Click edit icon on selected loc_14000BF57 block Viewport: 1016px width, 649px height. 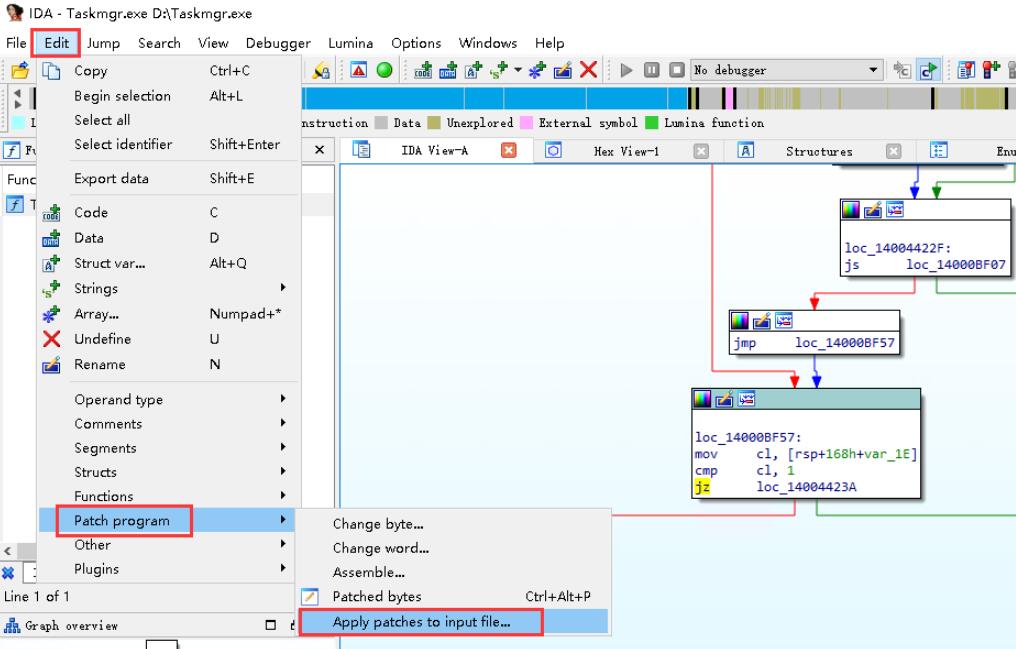coord(724,399)
